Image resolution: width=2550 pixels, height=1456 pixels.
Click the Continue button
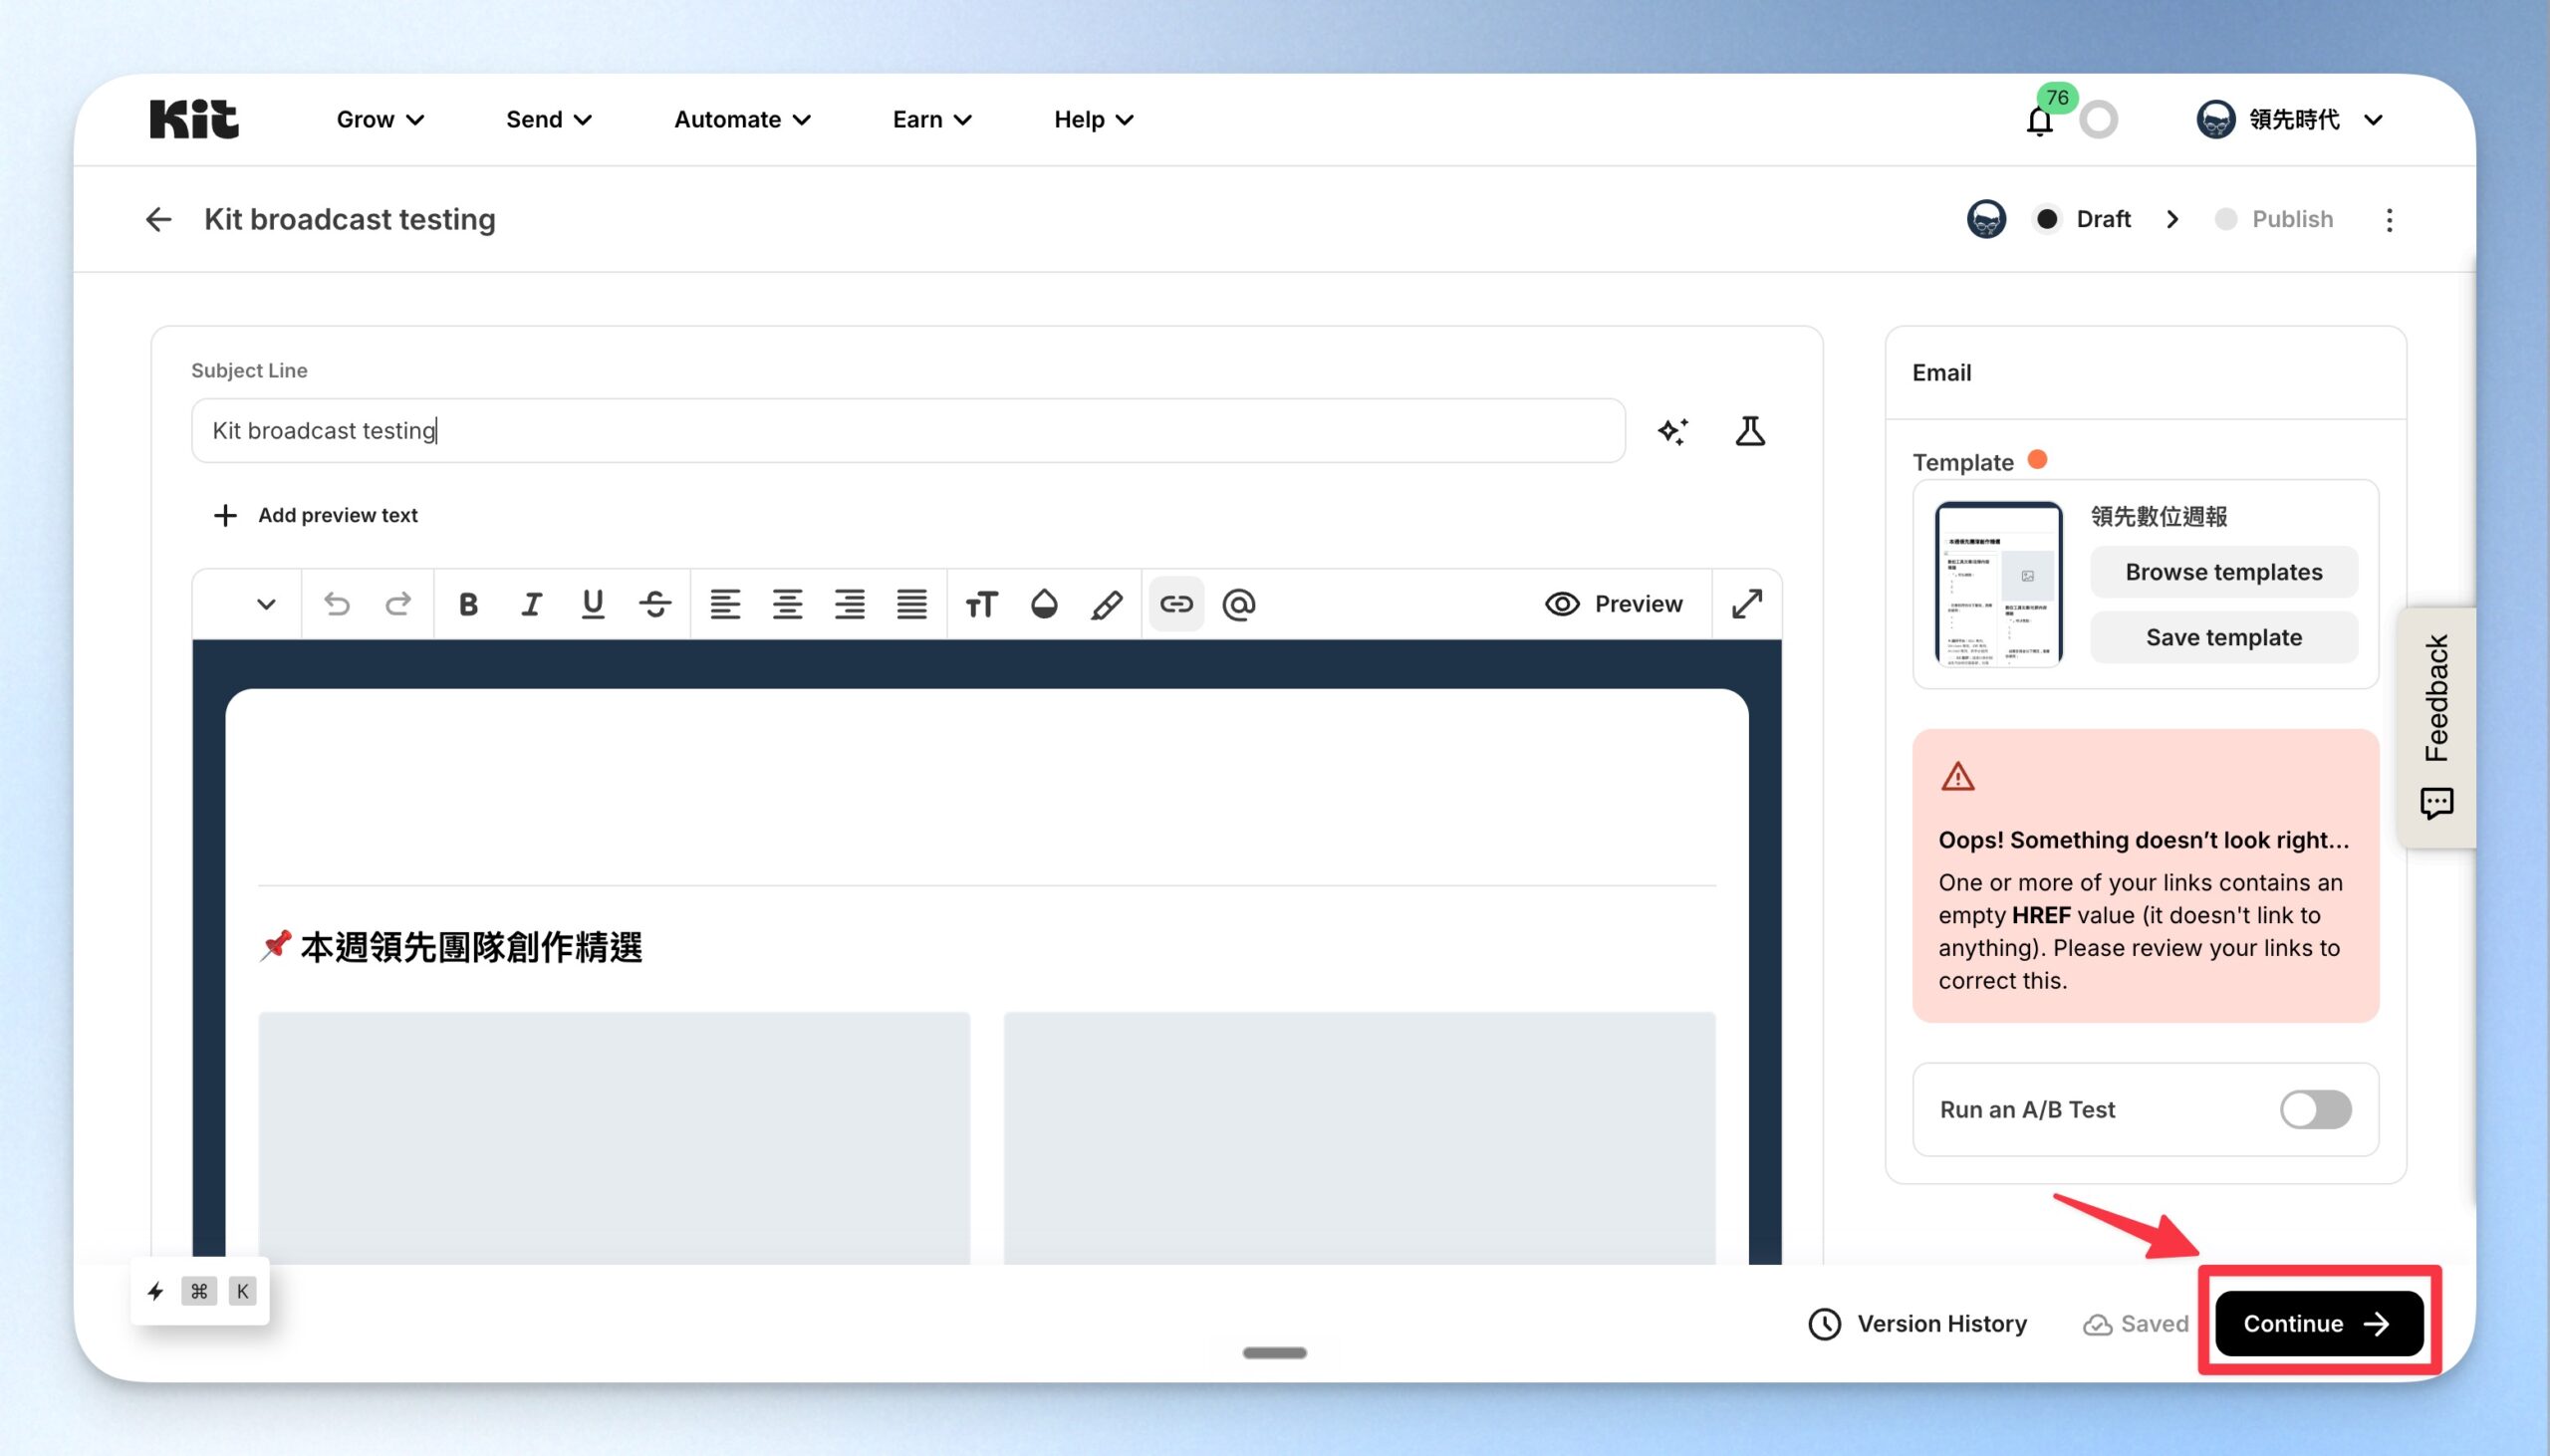pos(2319,1324)
